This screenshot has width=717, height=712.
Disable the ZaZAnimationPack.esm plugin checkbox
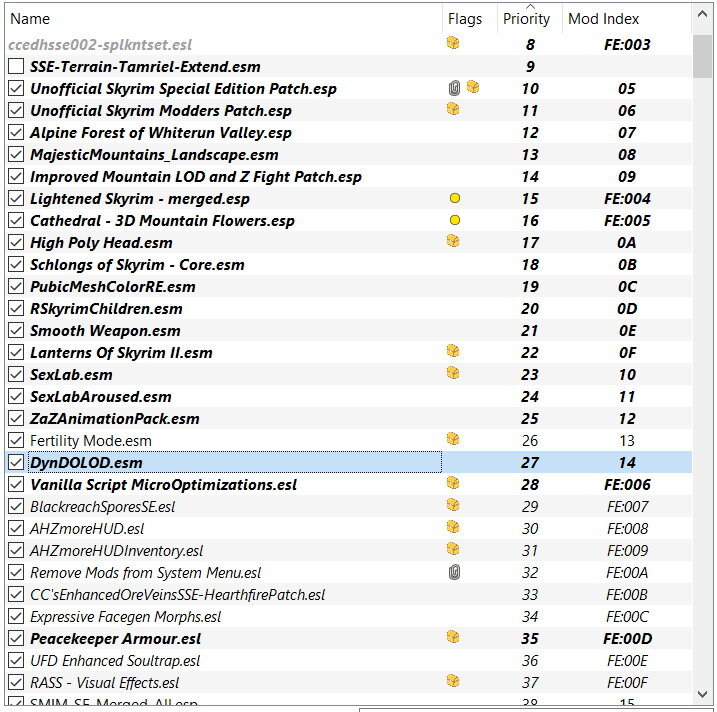[x=16, y=418]
